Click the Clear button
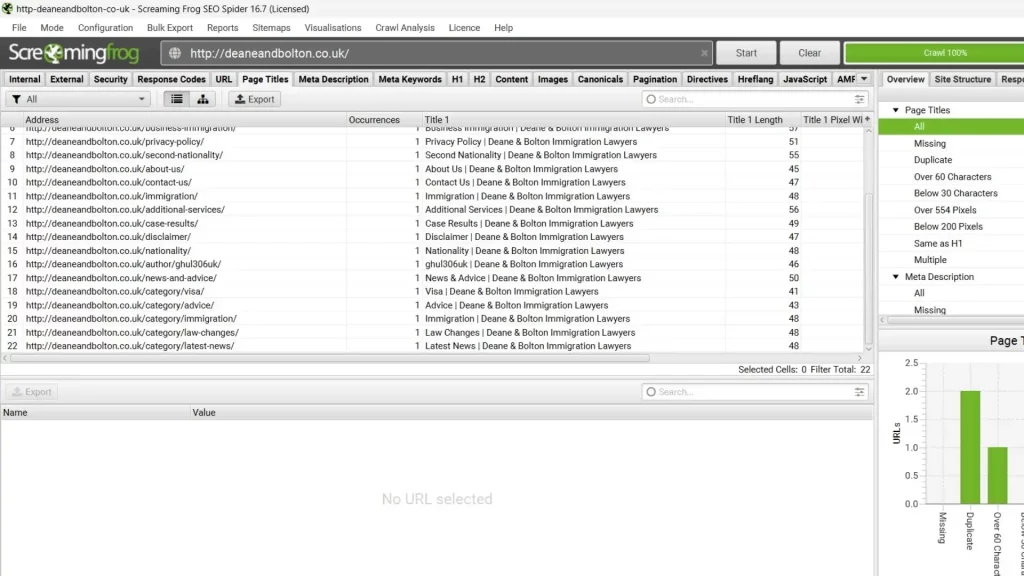 [809, 53]
